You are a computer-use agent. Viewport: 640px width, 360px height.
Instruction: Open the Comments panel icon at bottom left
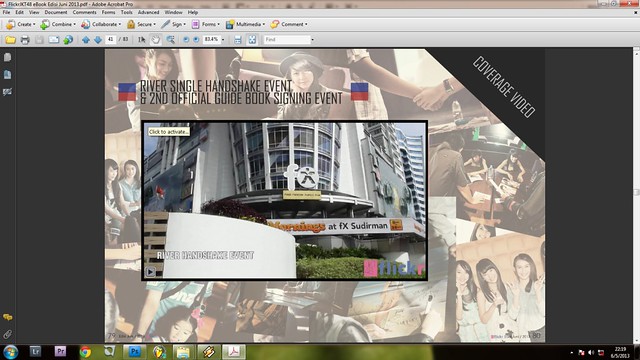(7, 317)
